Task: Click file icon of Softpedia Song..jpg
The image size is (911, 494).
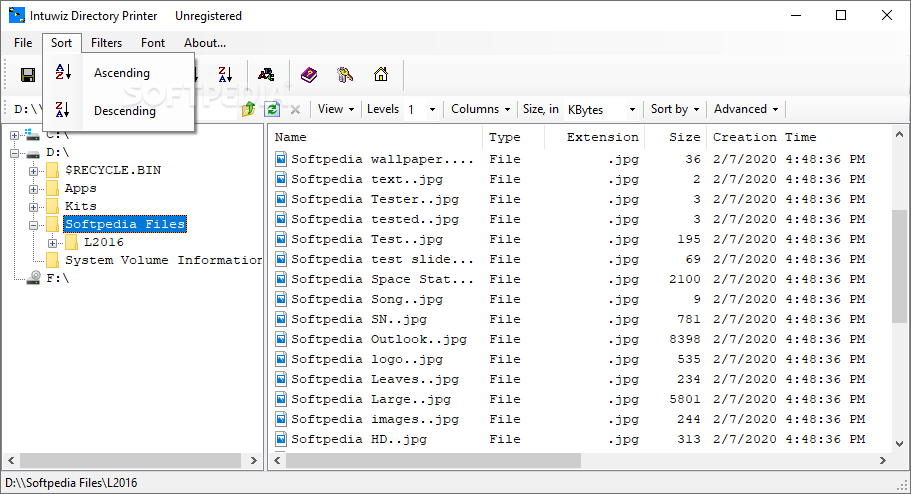Action: [x=281, y=299]
